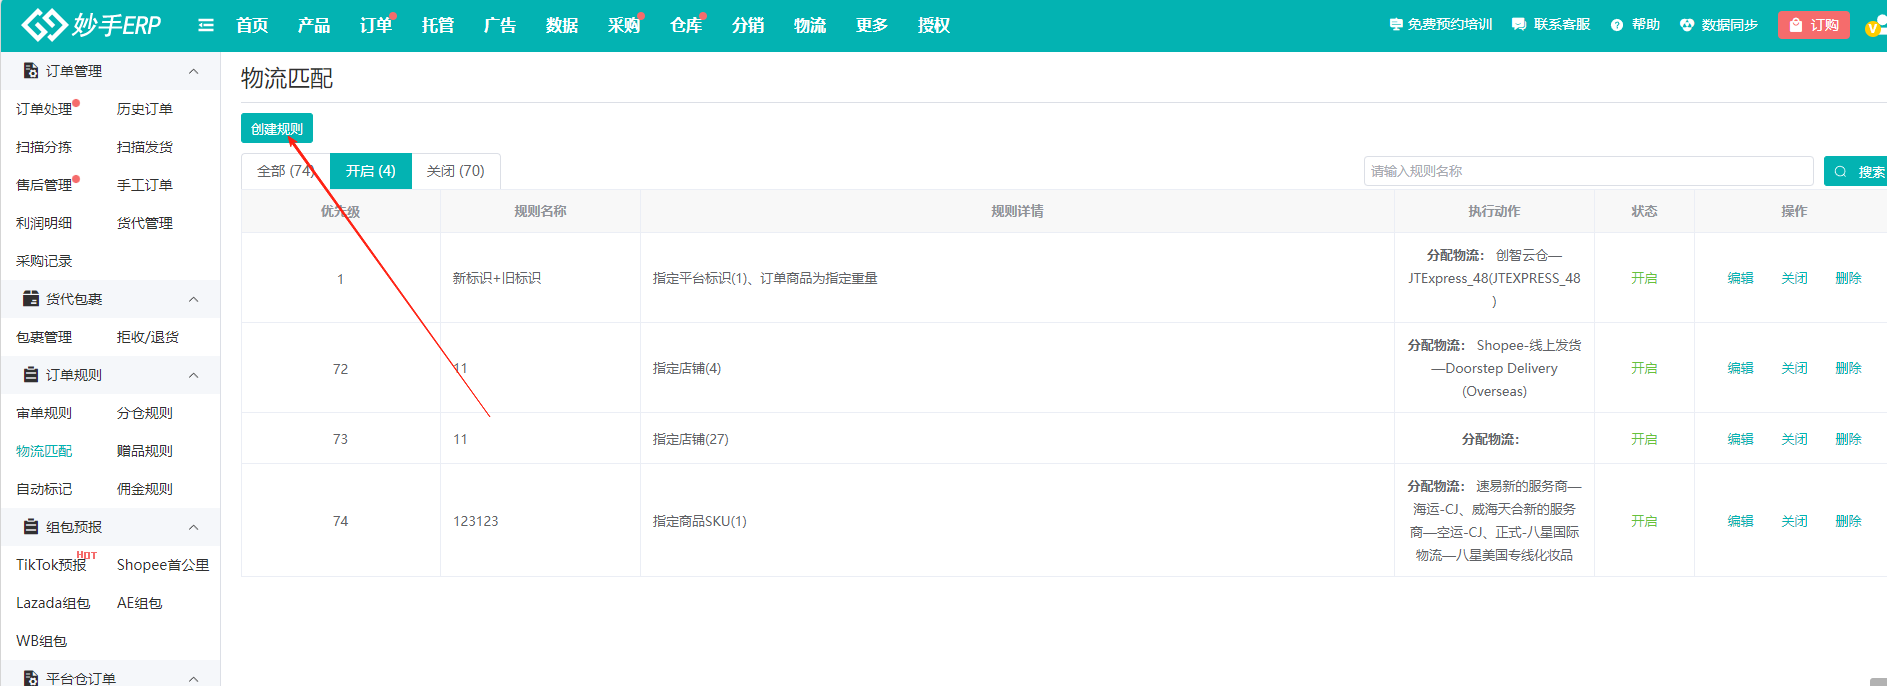Collapse the 组包预报 section chevron

(194, 527)
